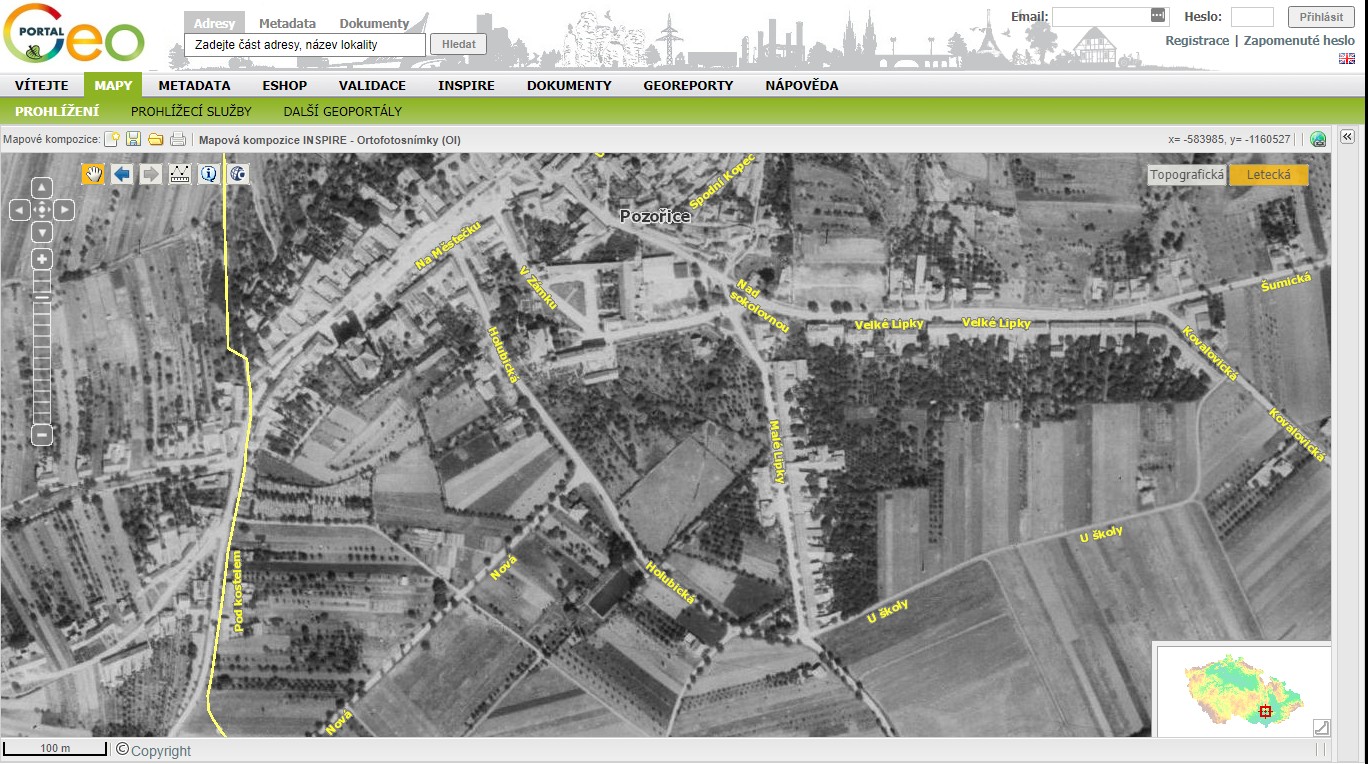Create a new map composition
The image size is (1368, 764).
[112, 140]
